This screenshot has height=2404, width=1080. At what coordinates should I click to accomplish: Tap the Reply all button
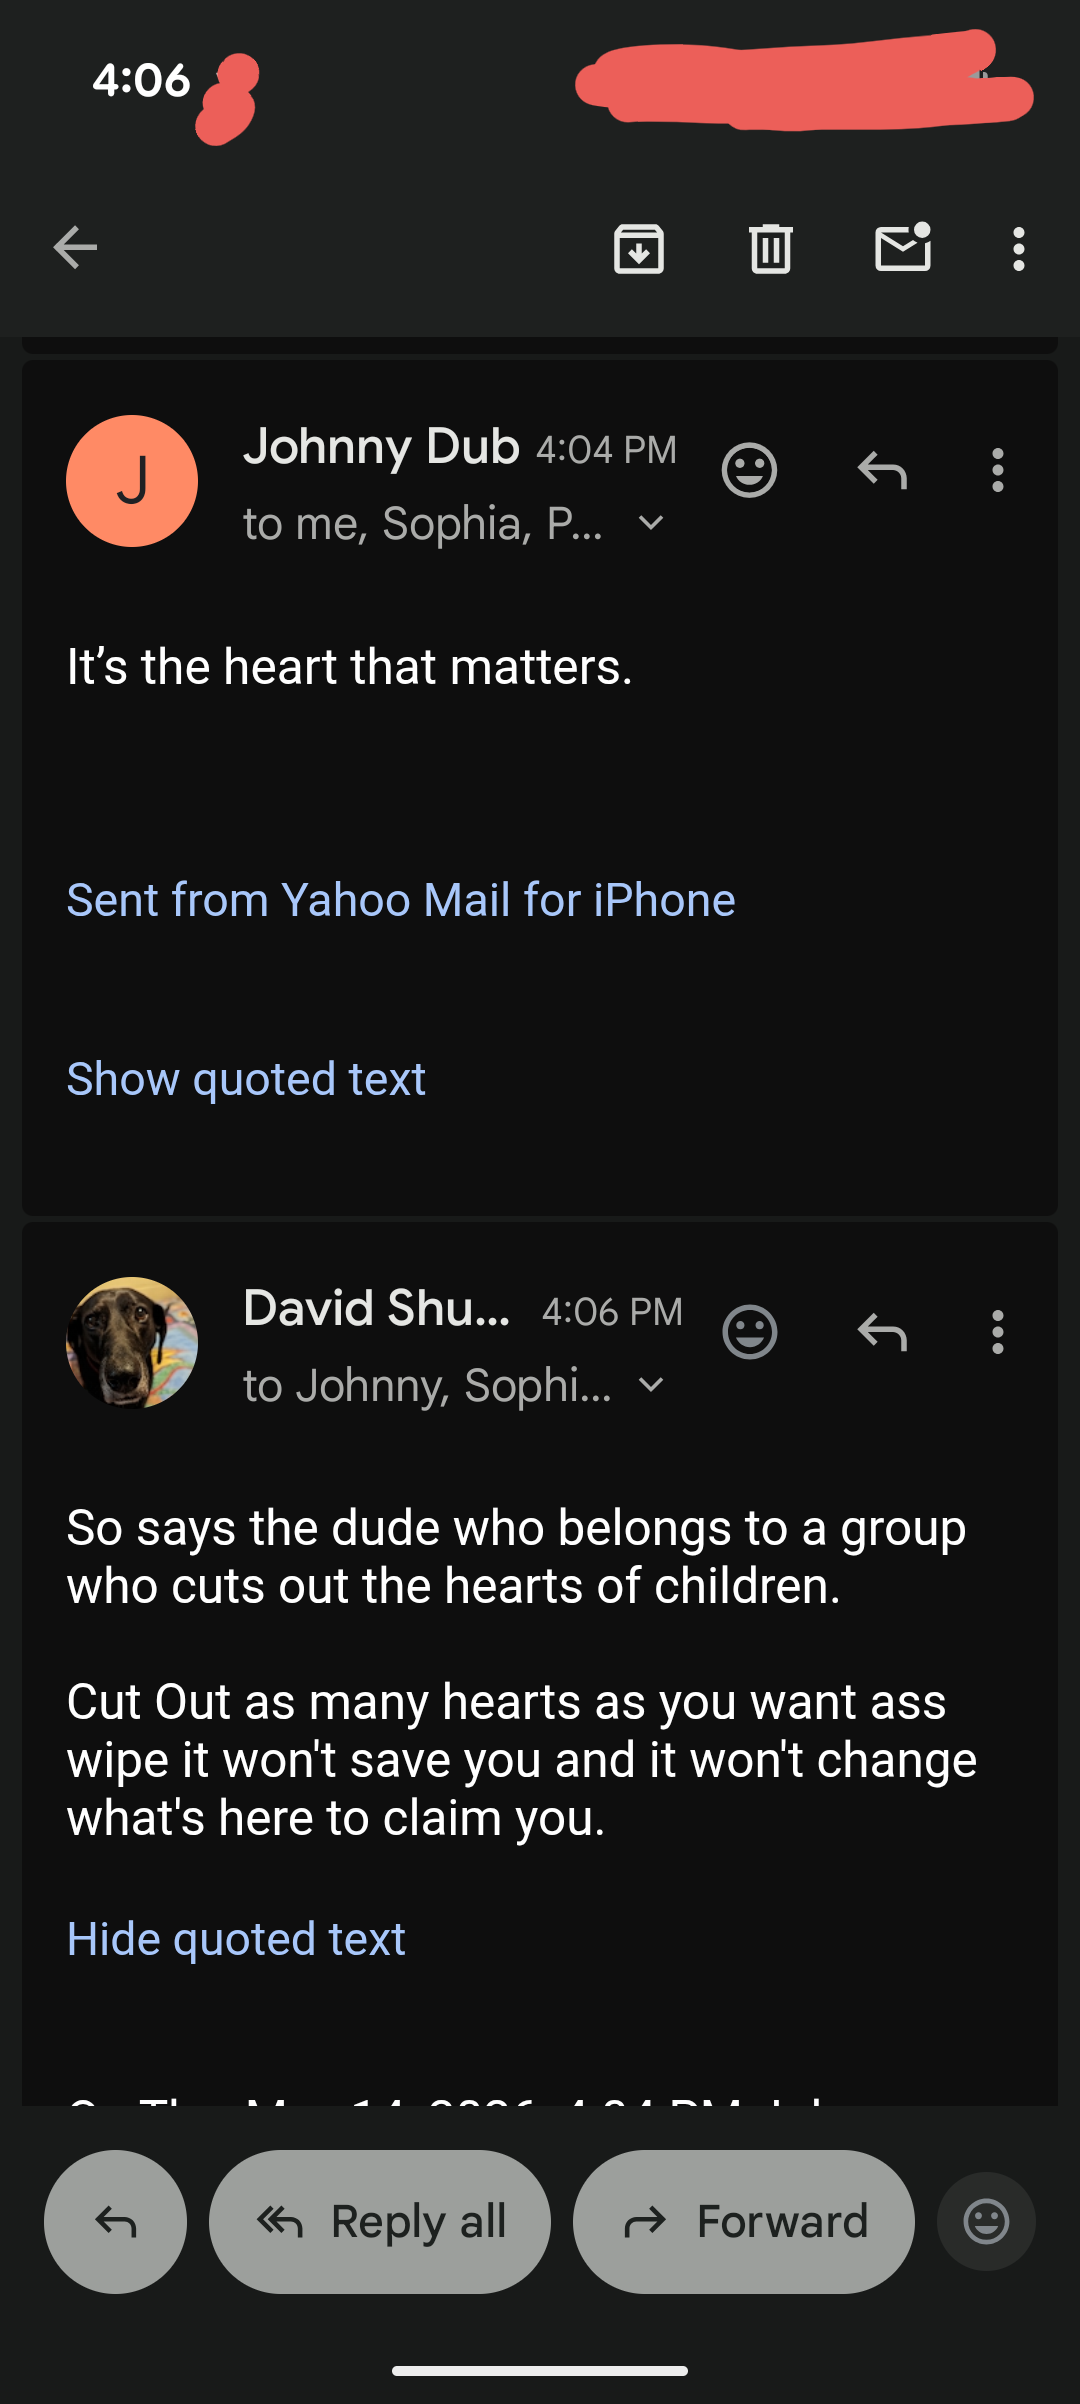pos(380,2222)
